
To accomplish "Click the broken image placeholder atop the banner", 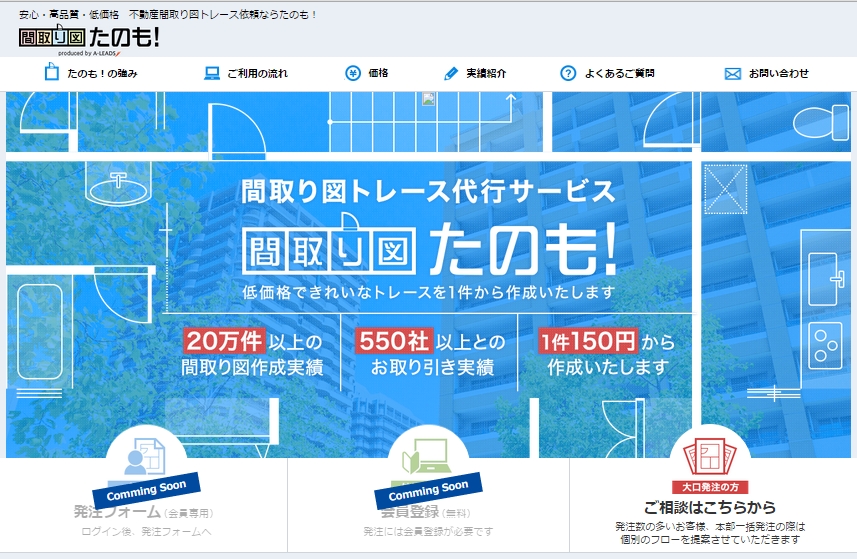I will (429, 98).
